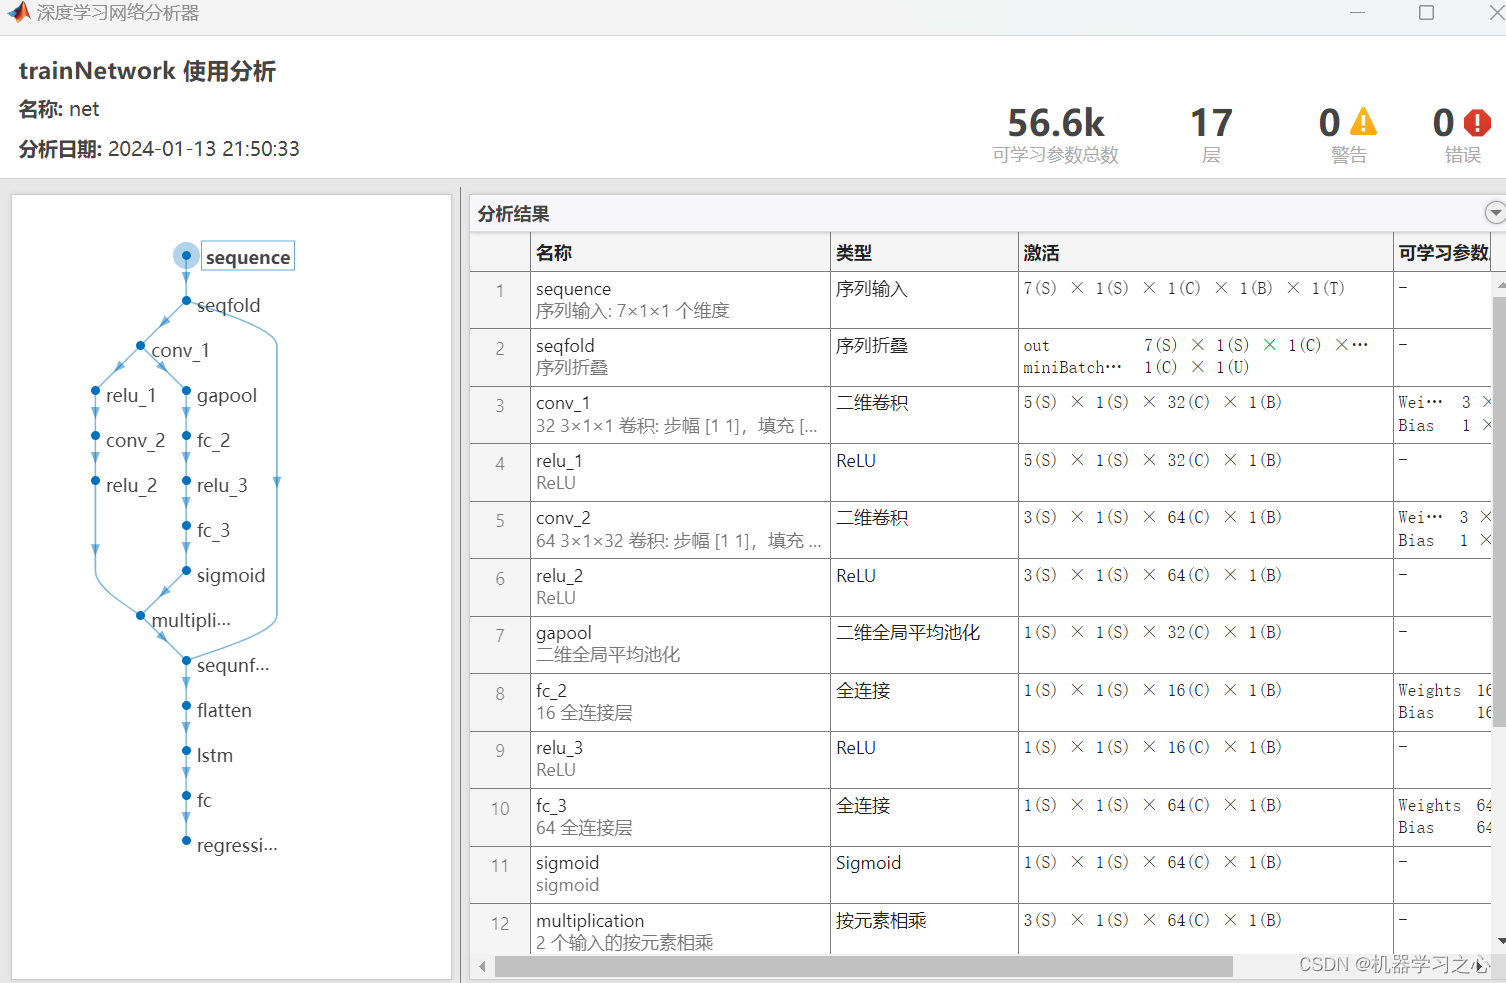Image resolution: width=1506 pixels, height=983 pixels.
Task: Click the 56.6k total learnables count
Action: coord(1056,123)
